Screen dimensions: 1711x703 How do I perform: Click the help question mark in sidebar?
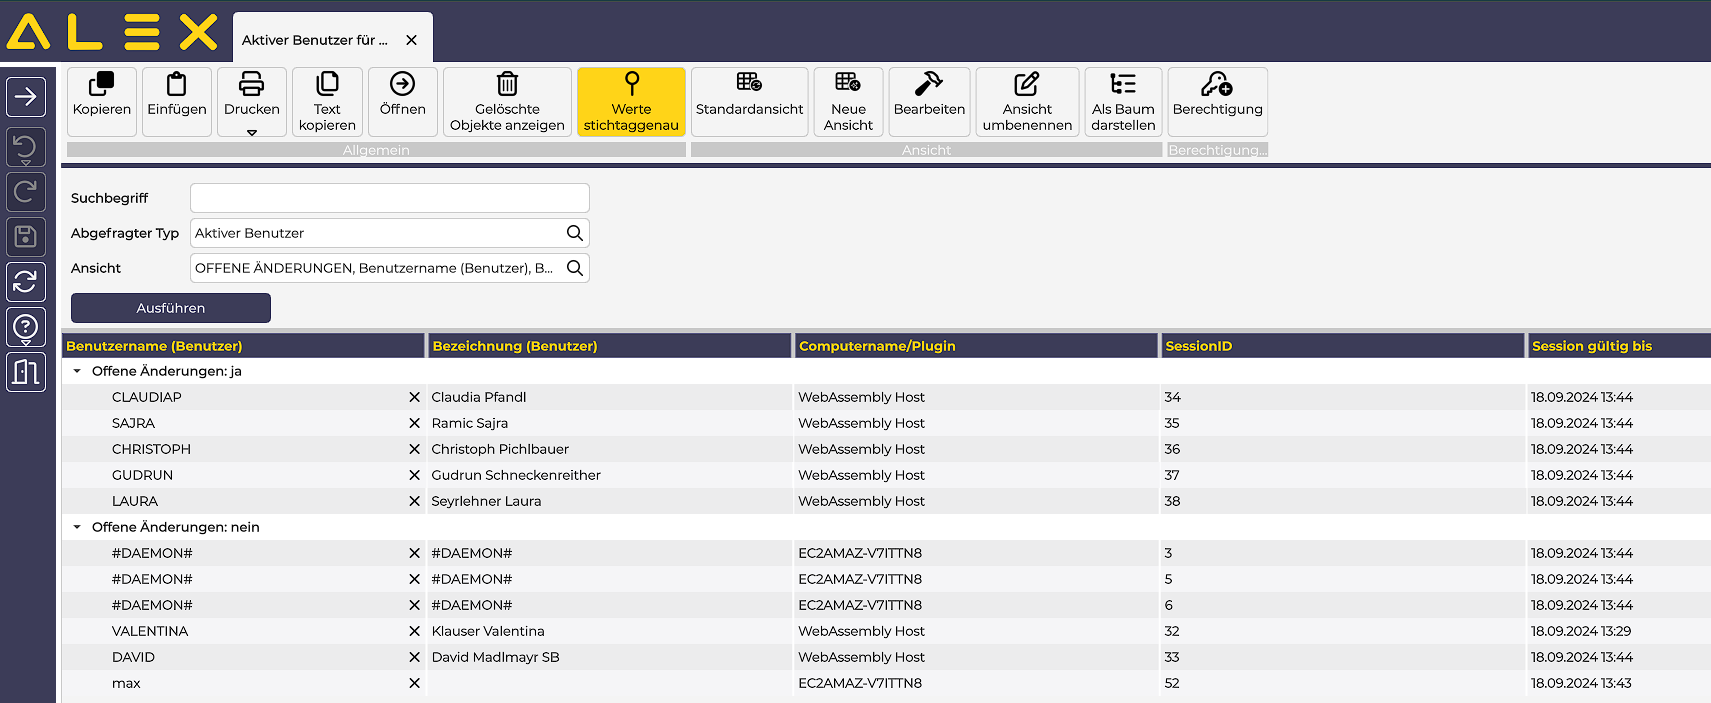tap(26, 327)
